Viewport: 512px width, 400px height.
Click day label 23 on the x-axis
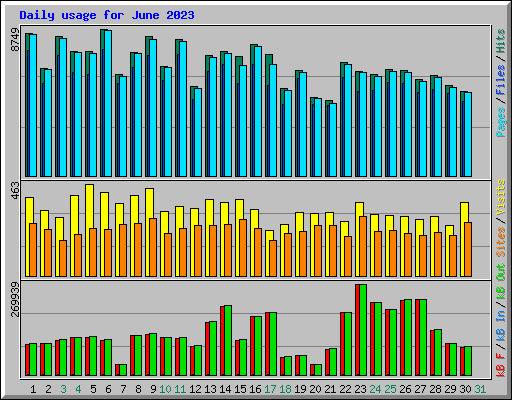pyautogui.click(x=360, y=389)
